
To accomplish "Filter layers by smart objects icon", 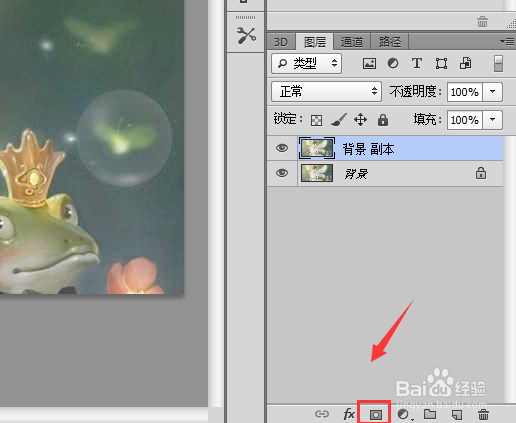I will [x=465, y=63].
